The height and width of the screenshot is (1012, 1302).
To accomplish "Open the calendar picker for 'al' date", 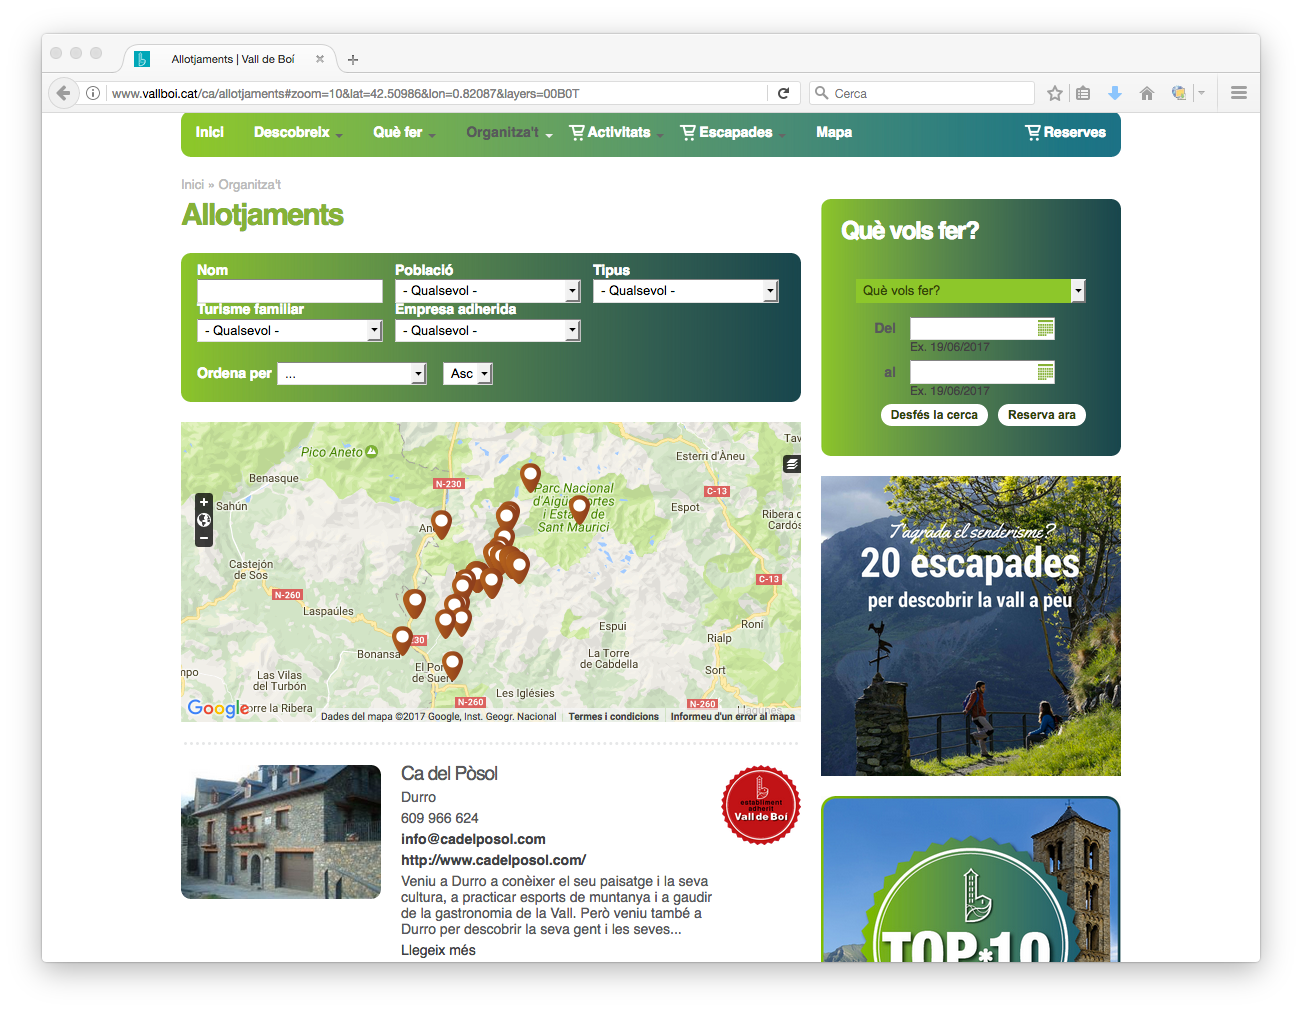I will [1045, 373].
